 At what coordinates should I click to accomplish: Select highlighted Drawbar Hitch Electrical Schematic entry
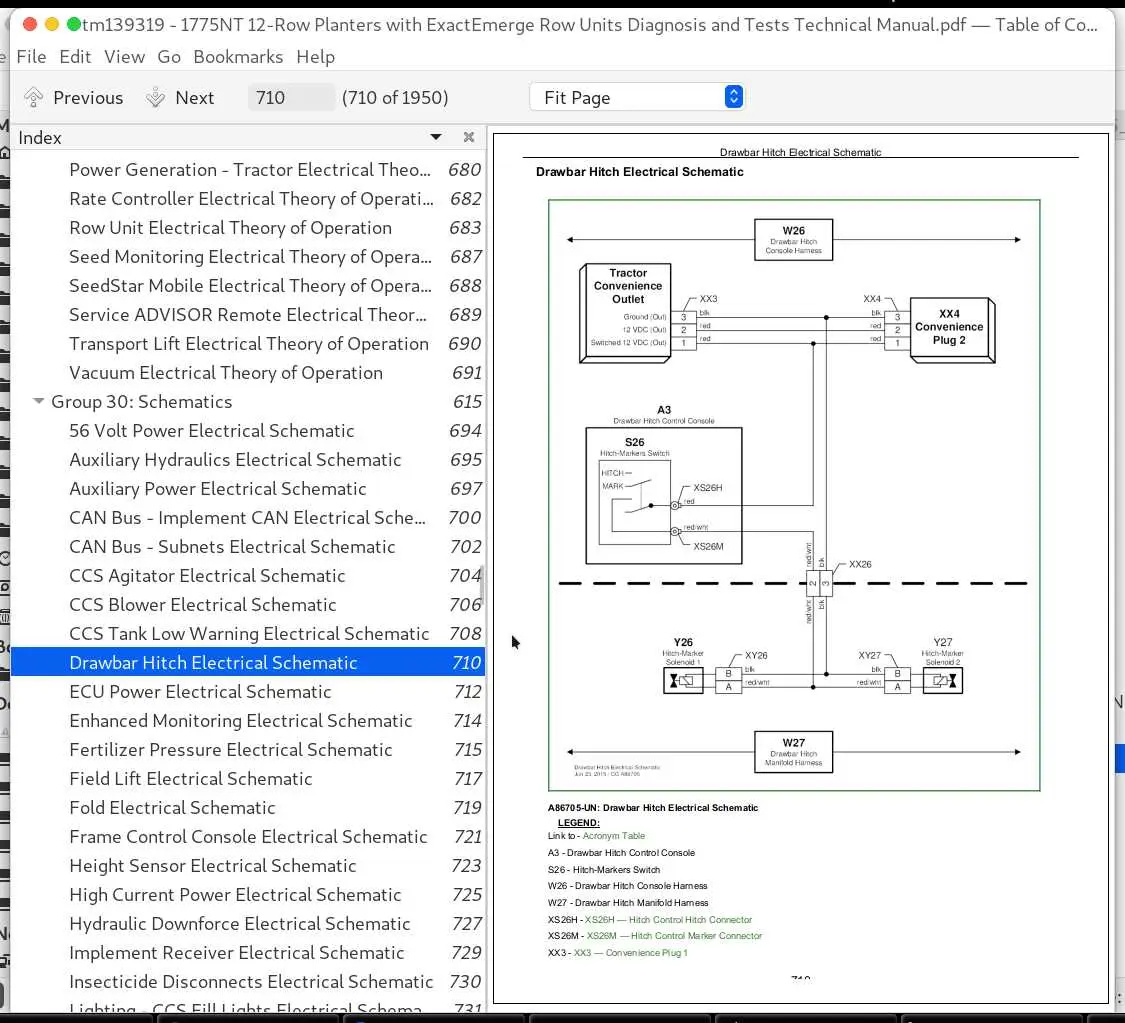(248, 662)
